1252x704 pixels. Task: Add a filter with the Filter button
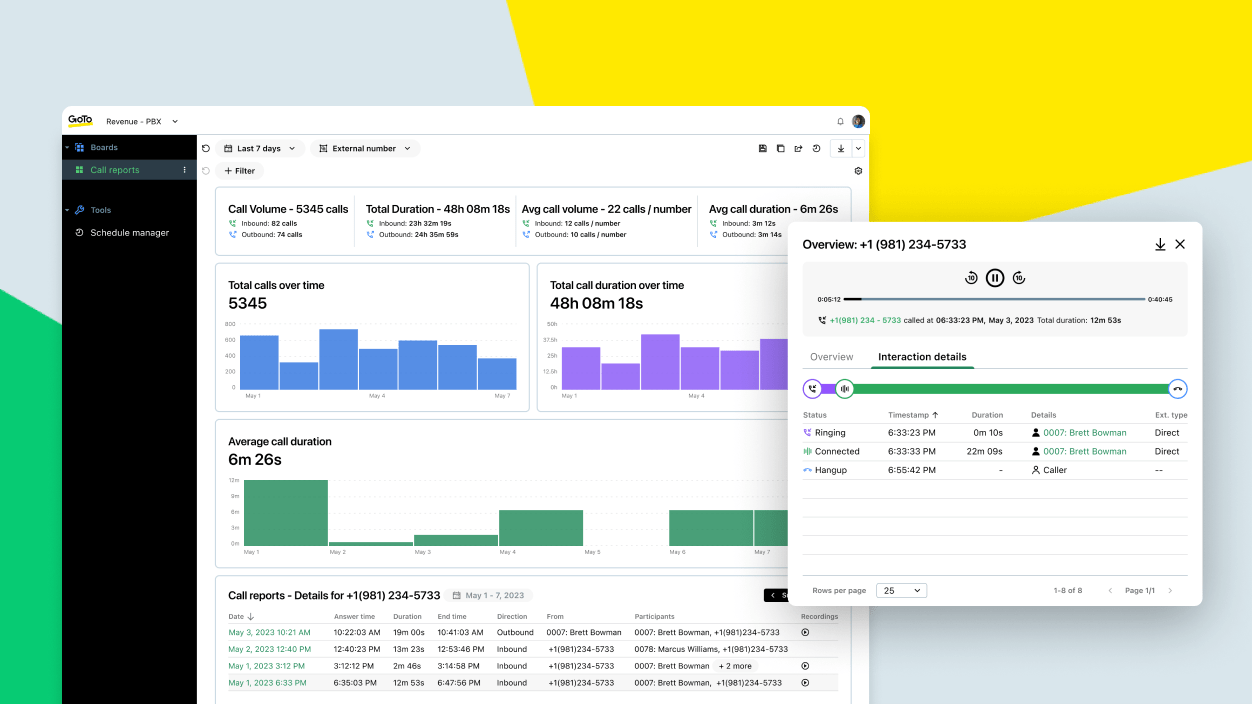coord(239,170)
